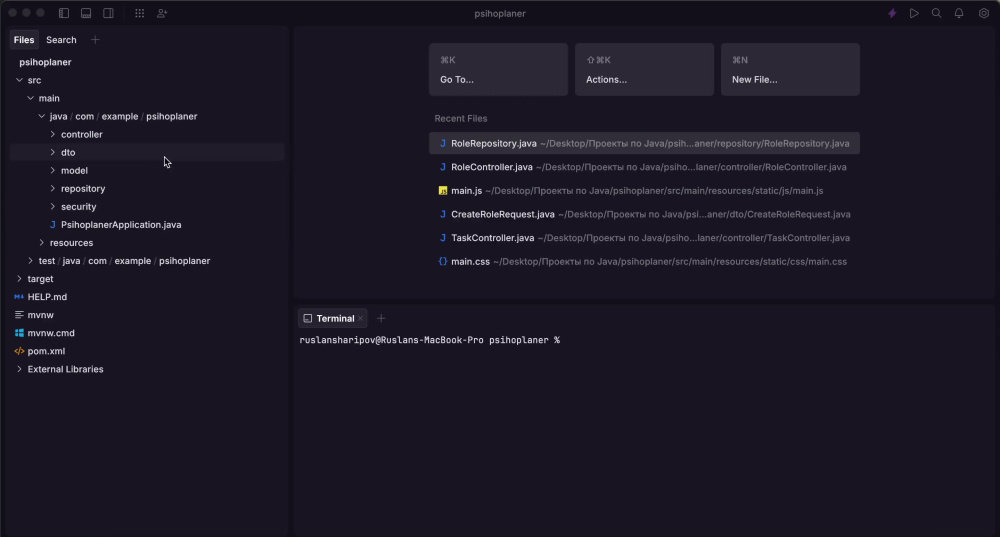
Task: Open mvnw.cmd file
Action: click(51, 333)
